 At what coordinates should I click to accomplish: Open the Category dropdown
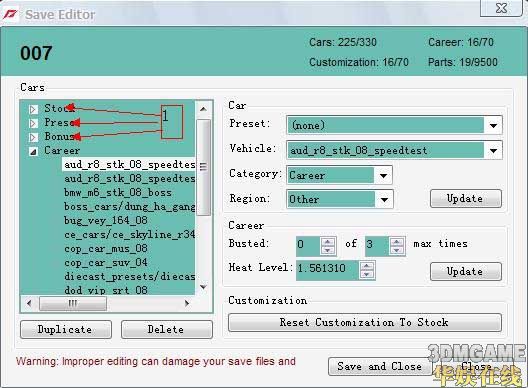[x=383, y=175]
